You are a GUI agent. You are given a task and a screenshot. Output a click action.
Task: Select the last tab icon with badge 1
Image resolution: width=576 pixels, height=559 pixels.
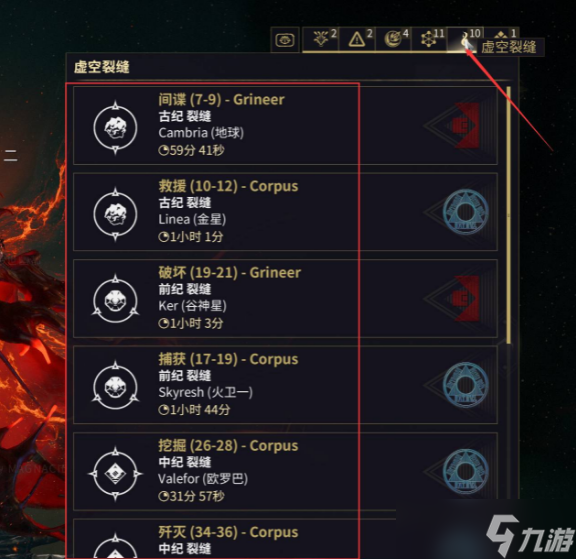click(x=501, y=37)
